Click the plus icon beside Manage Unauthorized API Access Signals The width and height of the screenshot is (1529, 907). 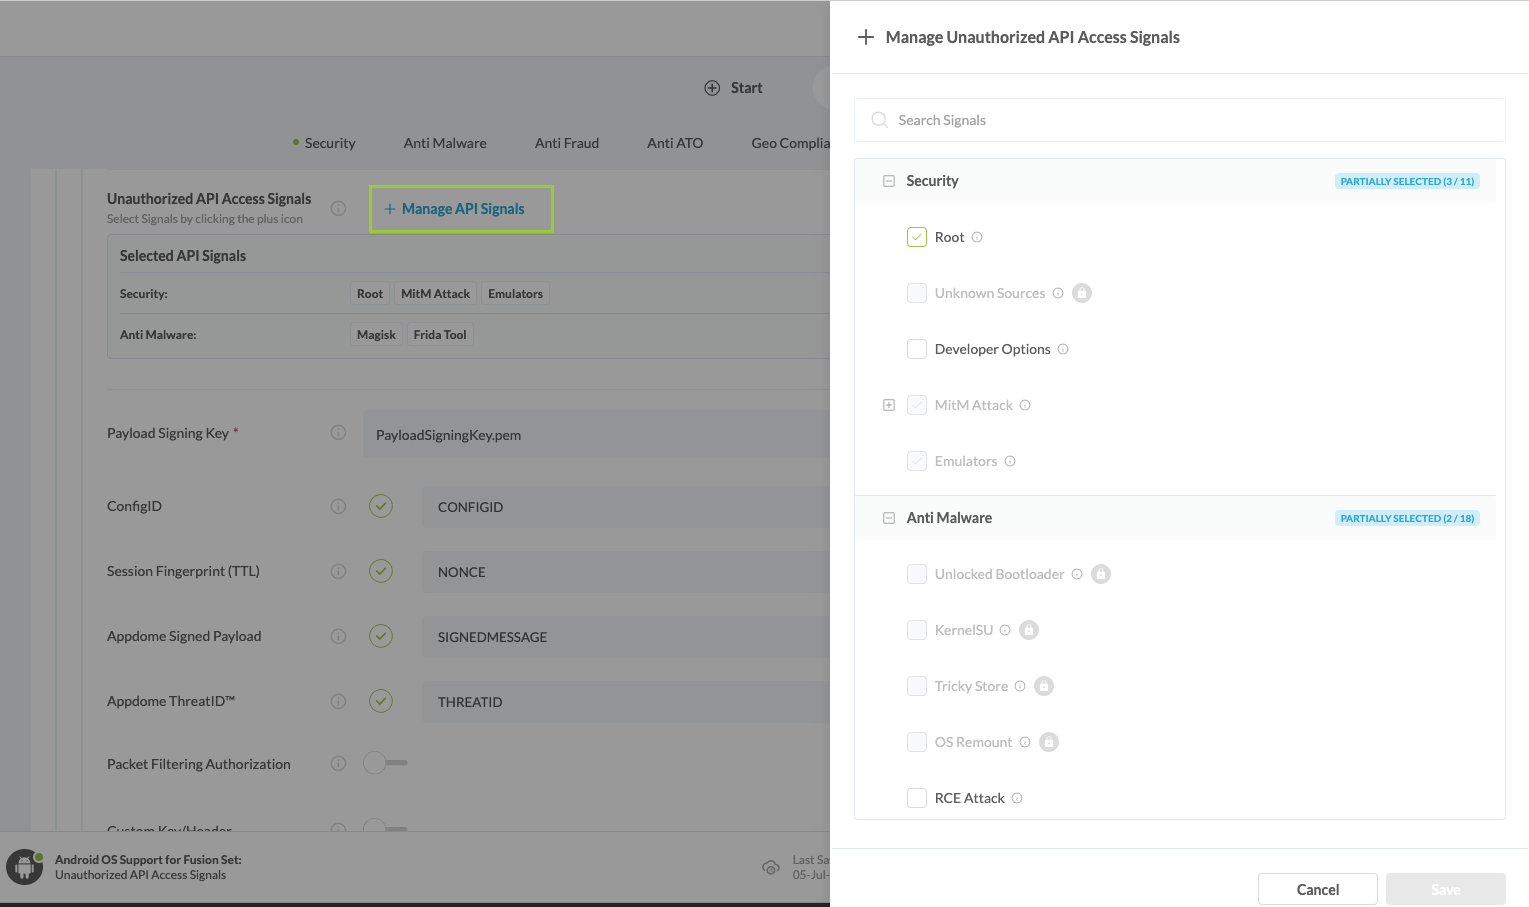pos(866,37)
